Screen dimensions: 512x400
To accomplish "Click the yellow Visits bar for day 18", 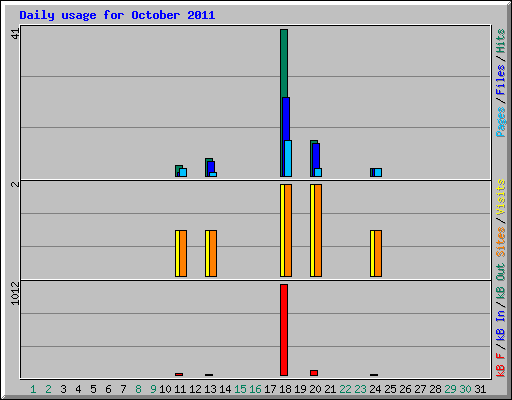I will point(282,230).
